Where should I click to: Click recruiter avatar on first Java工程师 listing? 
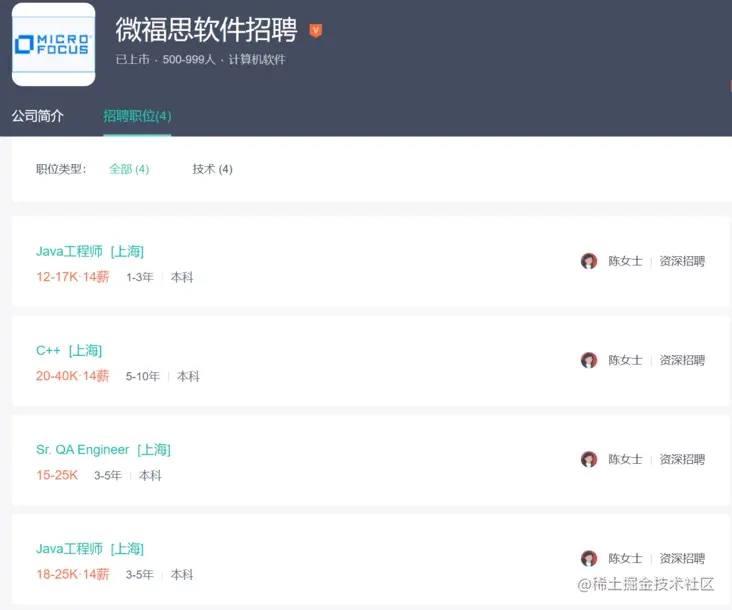pos(589,261)
